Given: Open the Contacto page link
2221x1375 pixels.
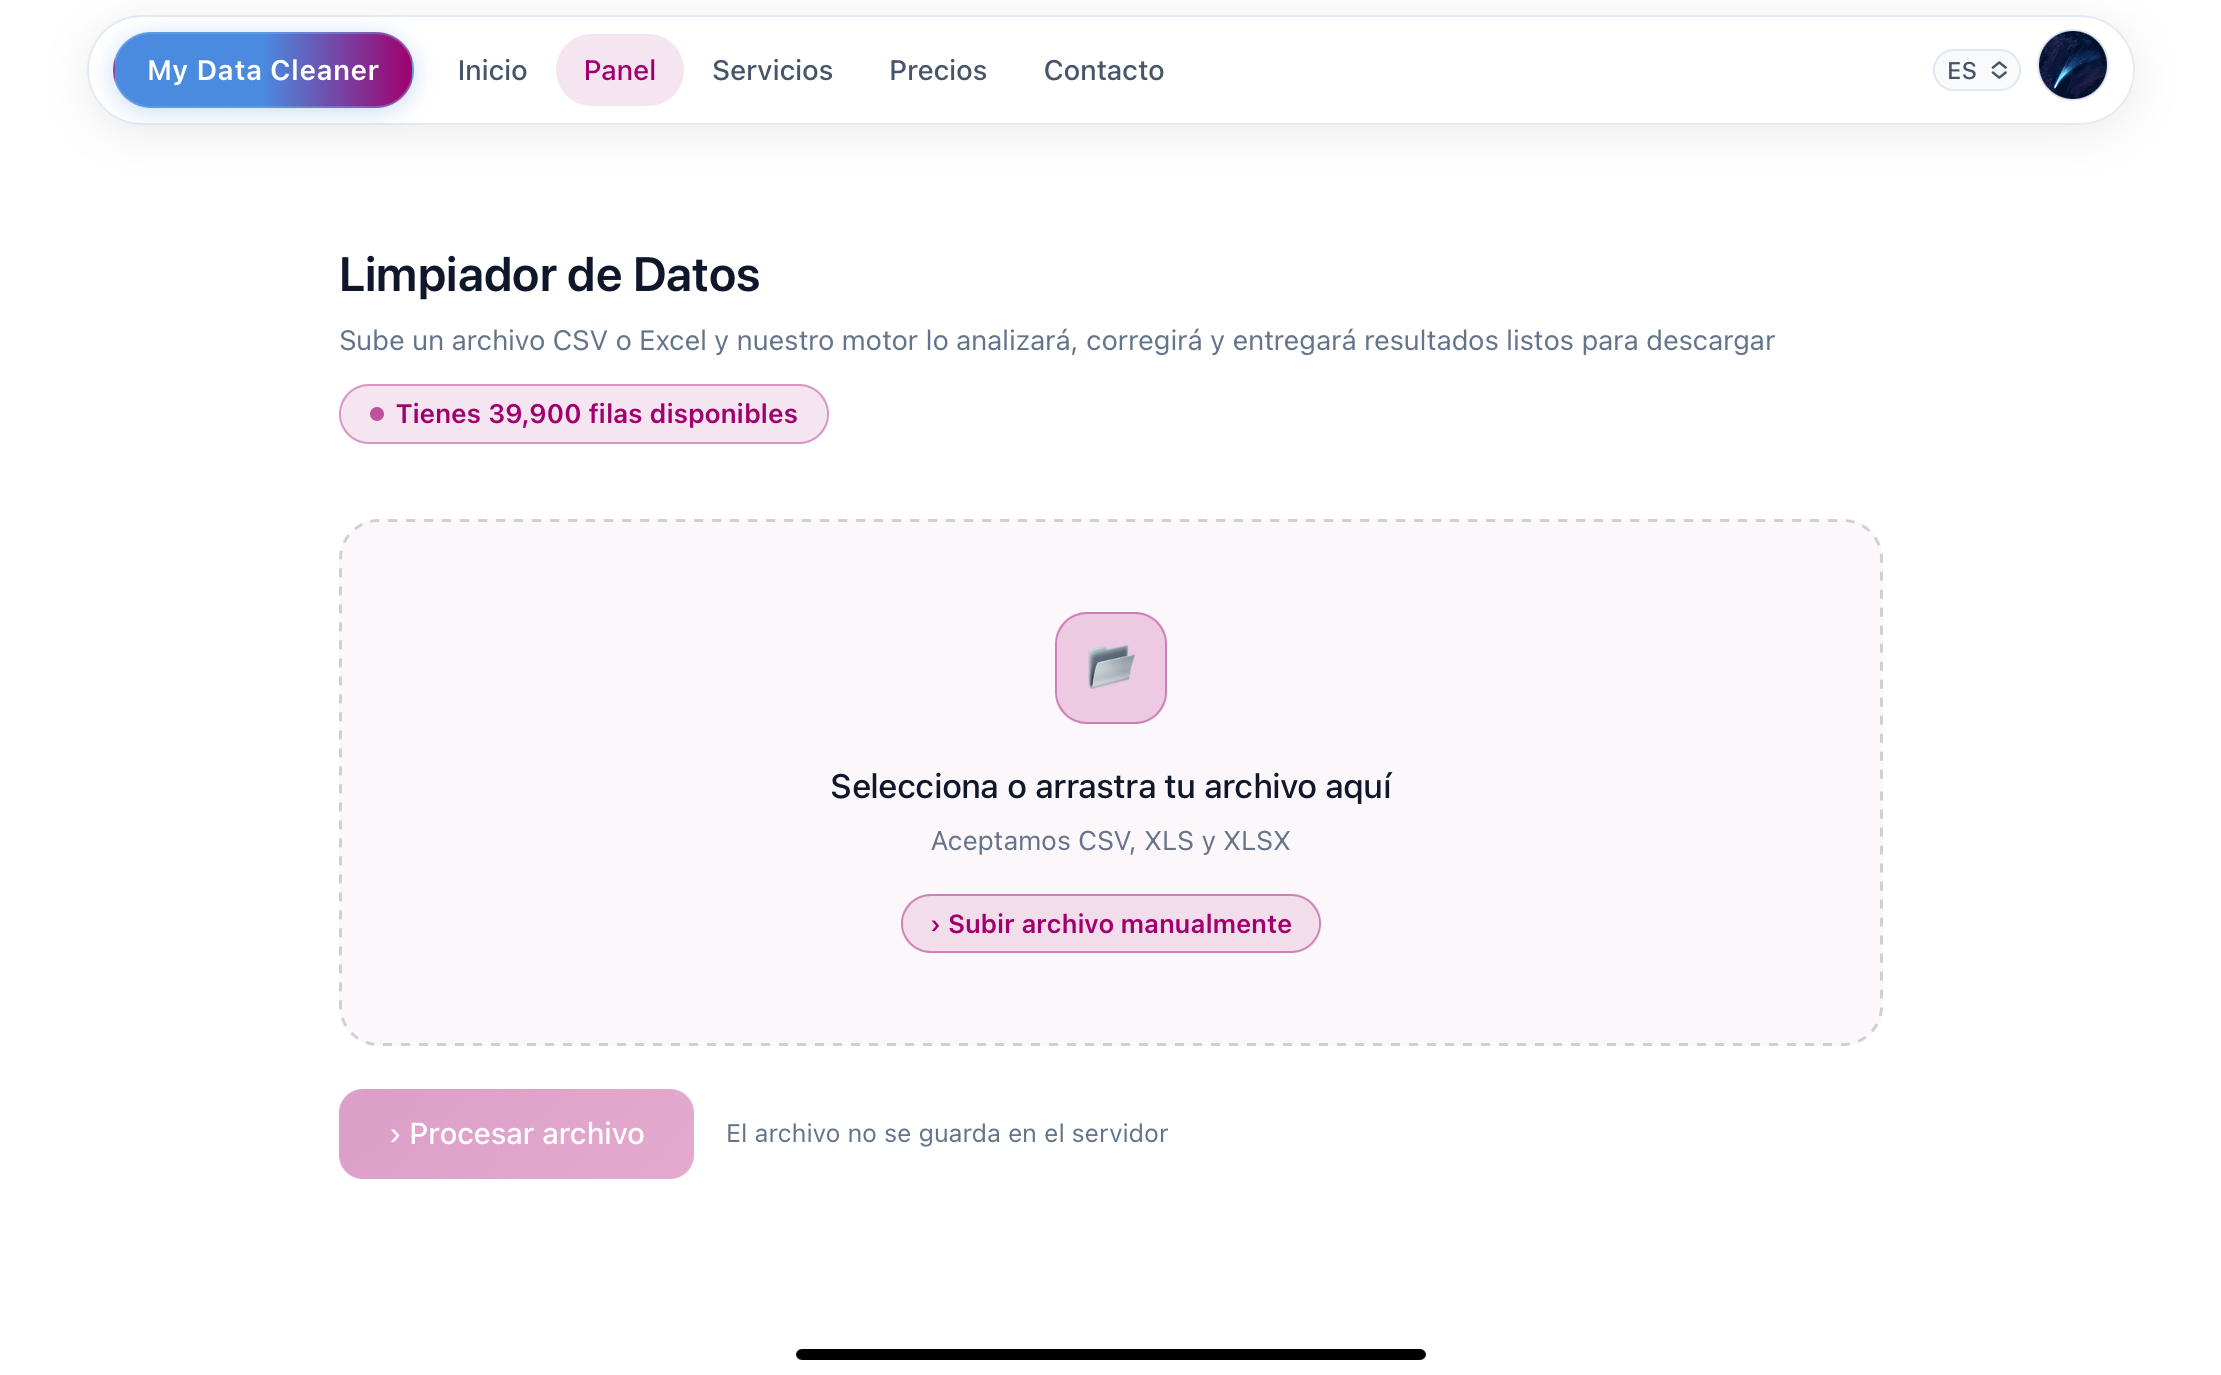Looking at the screenshot, I should click(x=1104, y=70).
